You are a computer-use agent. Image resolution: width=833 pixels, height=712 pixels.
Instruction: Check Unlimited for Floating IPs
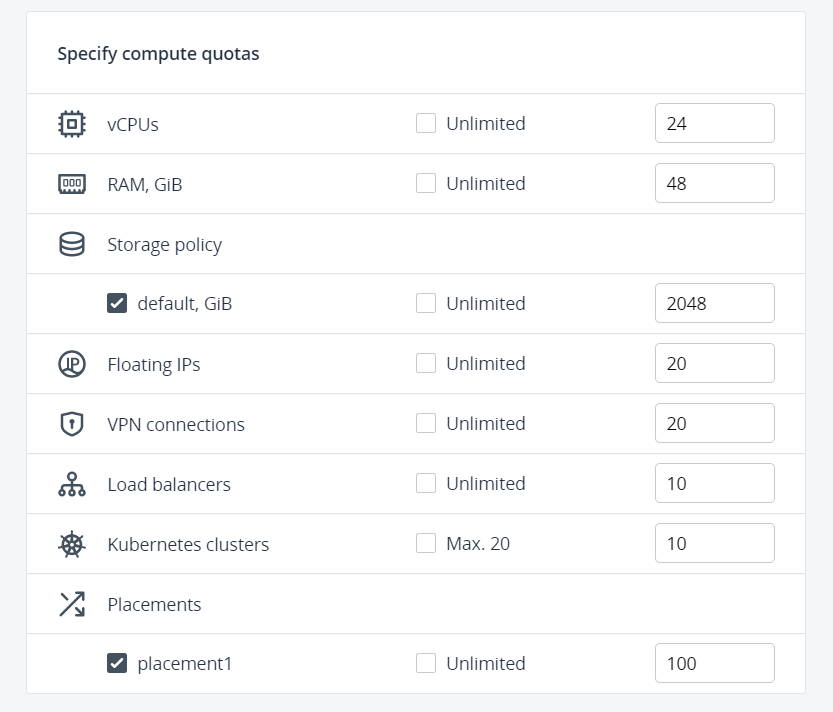[x=426, y=364]
